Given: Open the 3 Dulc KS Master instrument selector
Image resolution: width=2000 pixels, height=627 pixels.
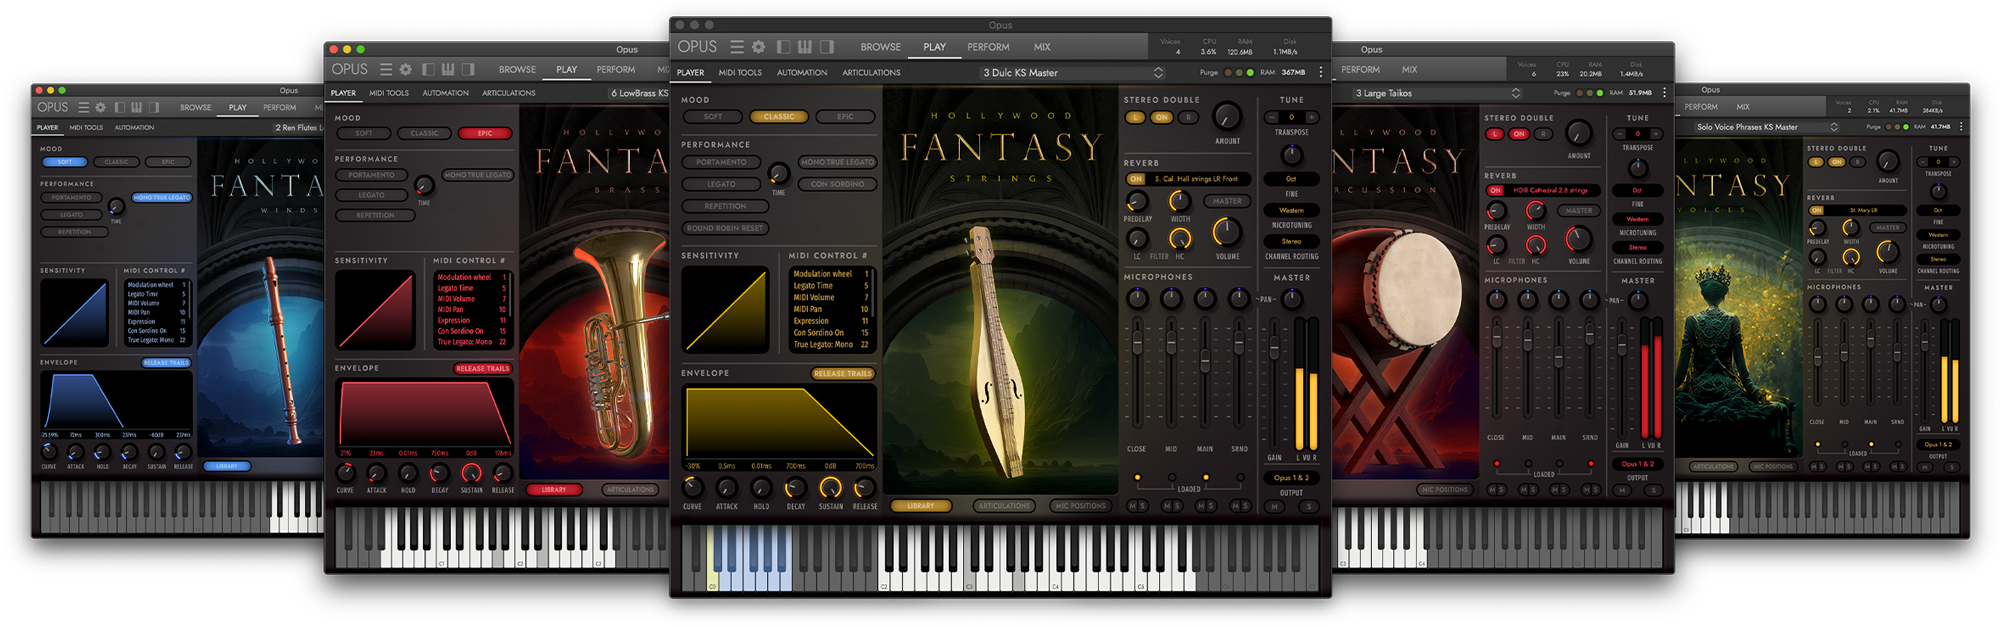Looking at the screenshot, I should click(1071, 73).
